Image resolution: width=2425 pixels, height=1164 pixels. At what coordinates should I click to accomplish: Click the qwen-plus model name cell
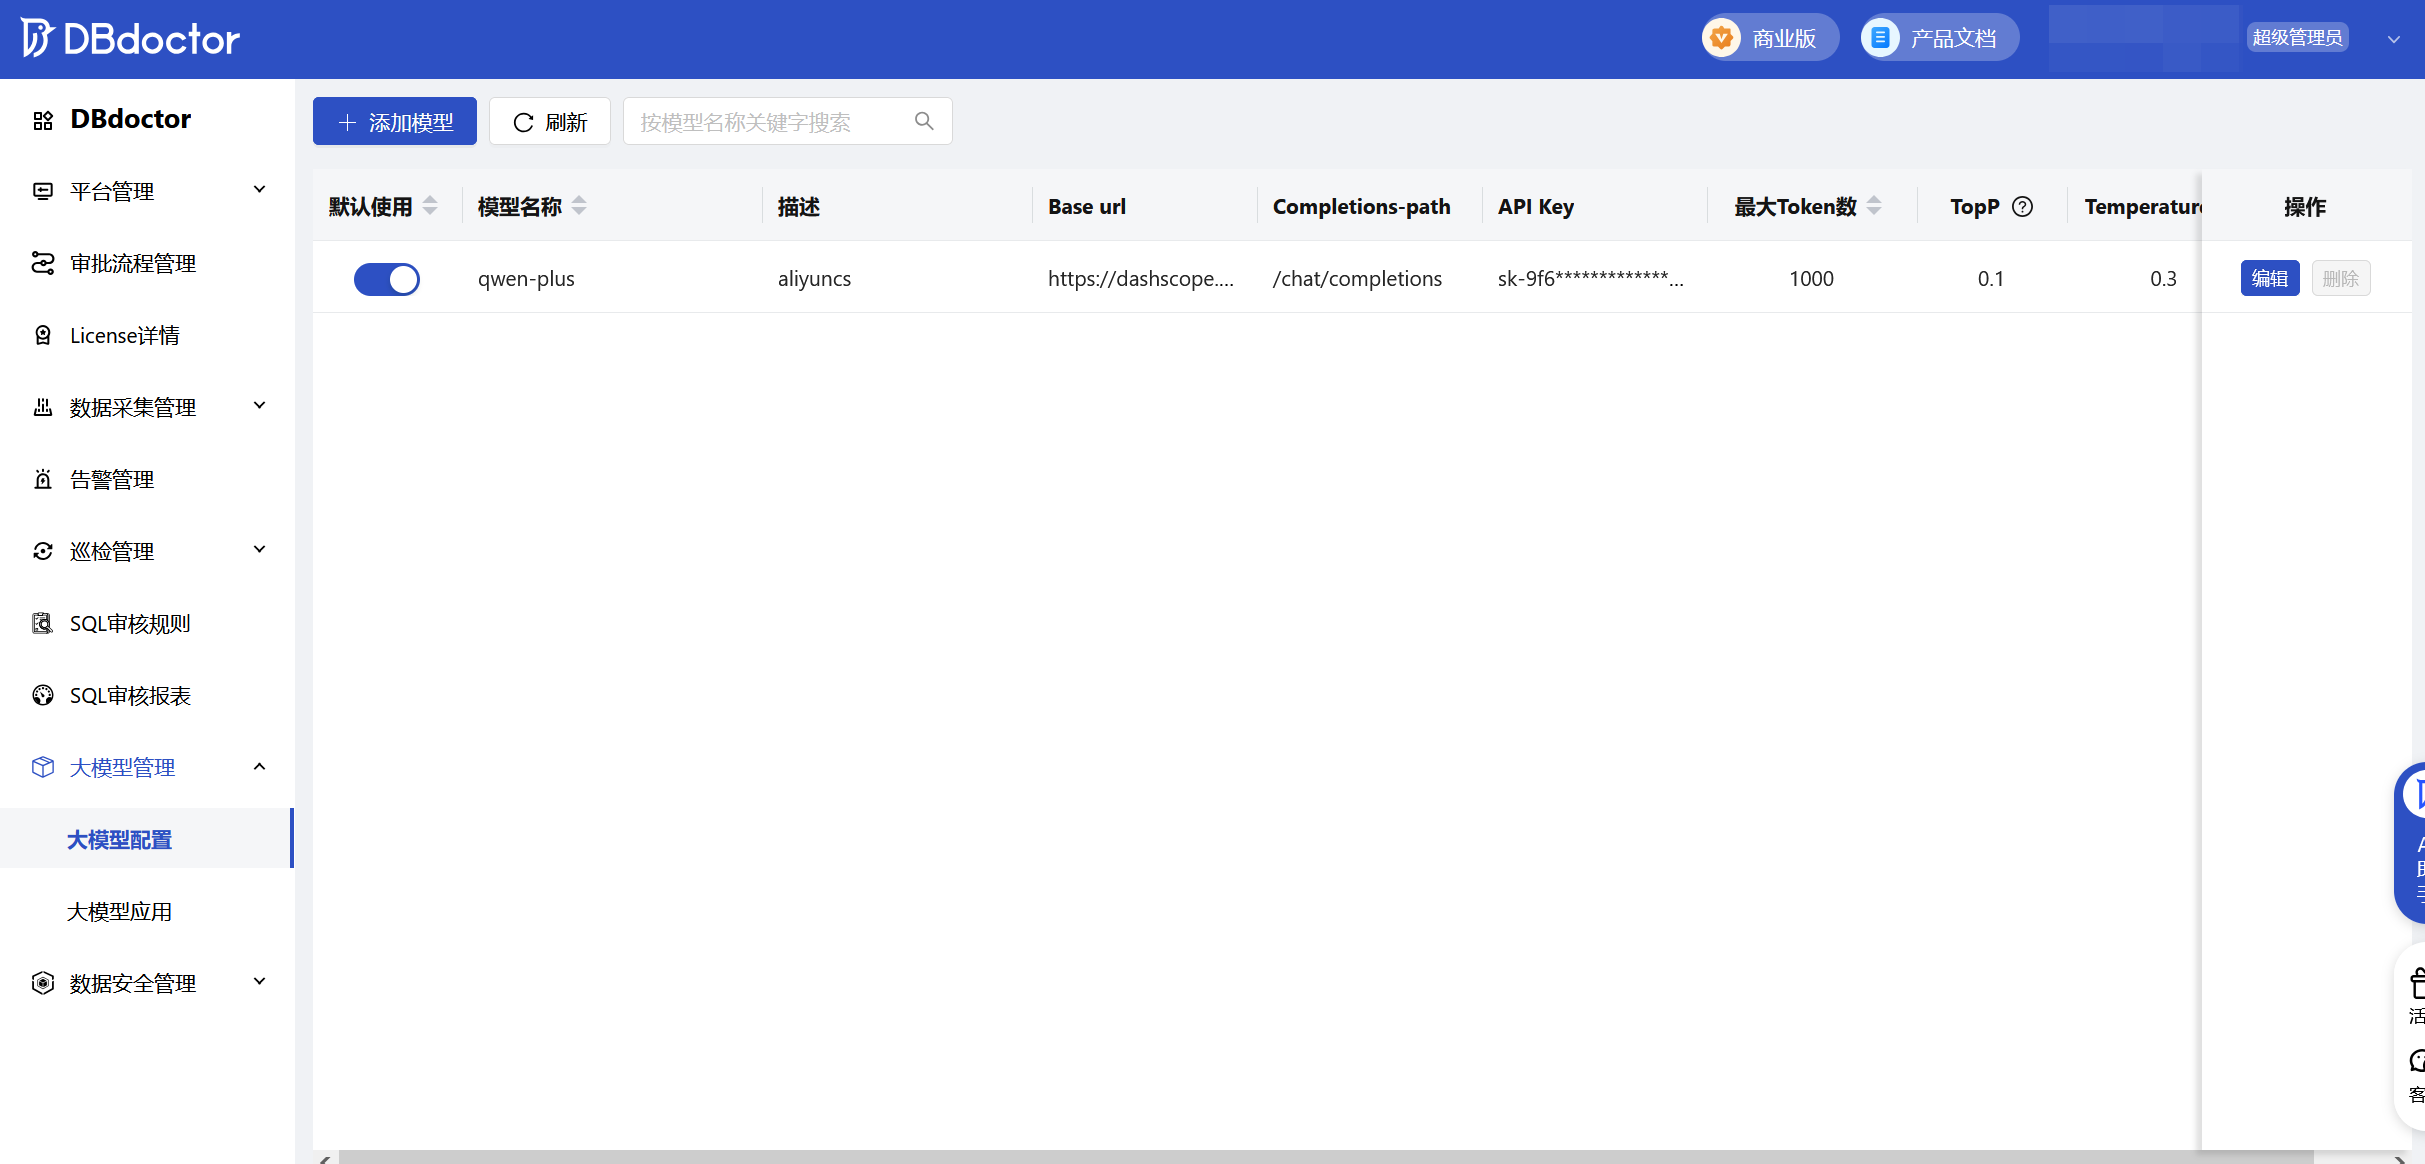pyautogui.click(x=526, y=279)
